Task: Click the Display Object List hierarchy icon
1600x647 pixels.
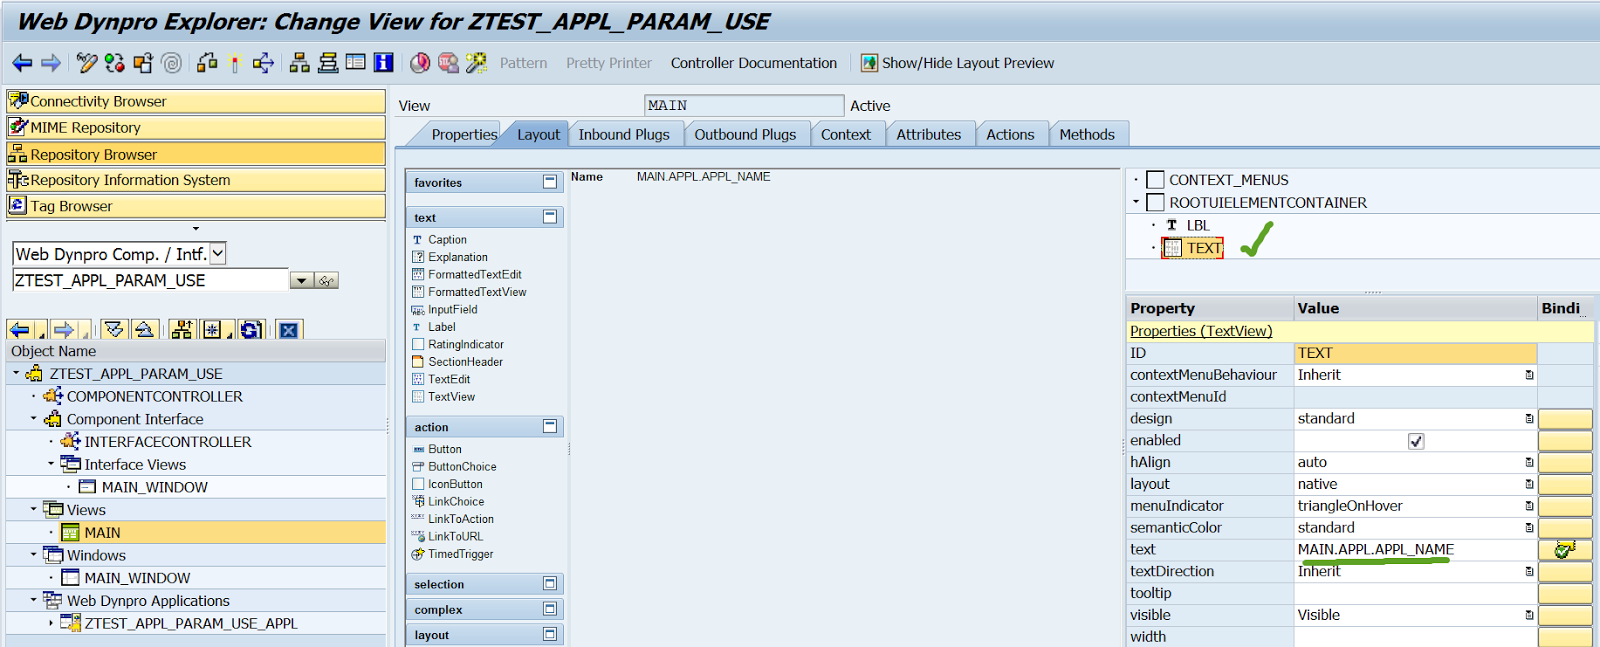Action: click(299, 63)
